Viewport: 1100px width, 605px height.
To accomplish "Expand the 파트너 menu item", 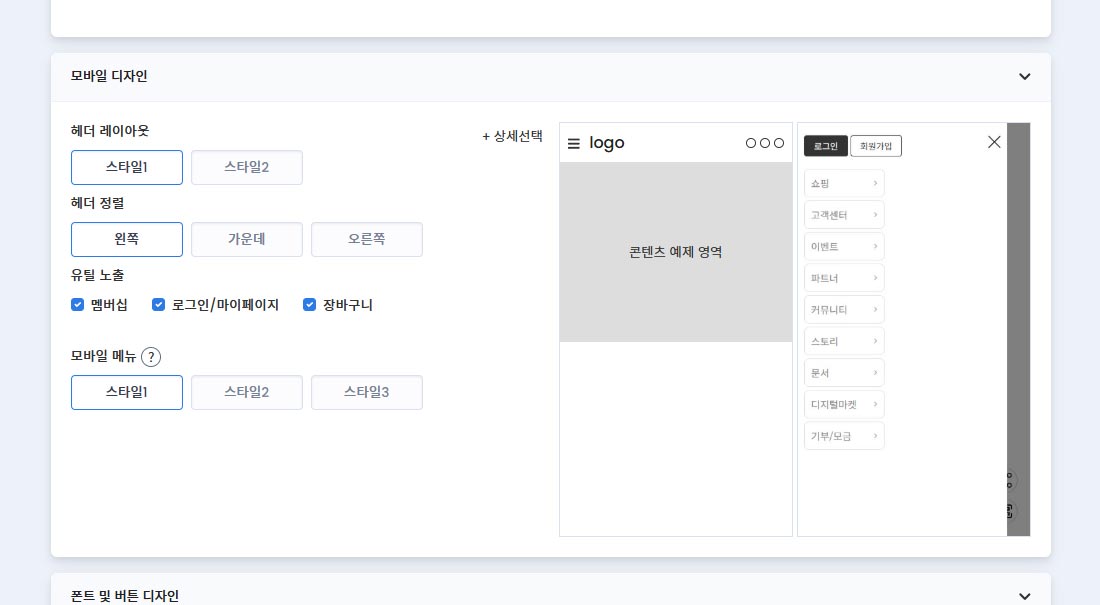I will click(844, 278).
